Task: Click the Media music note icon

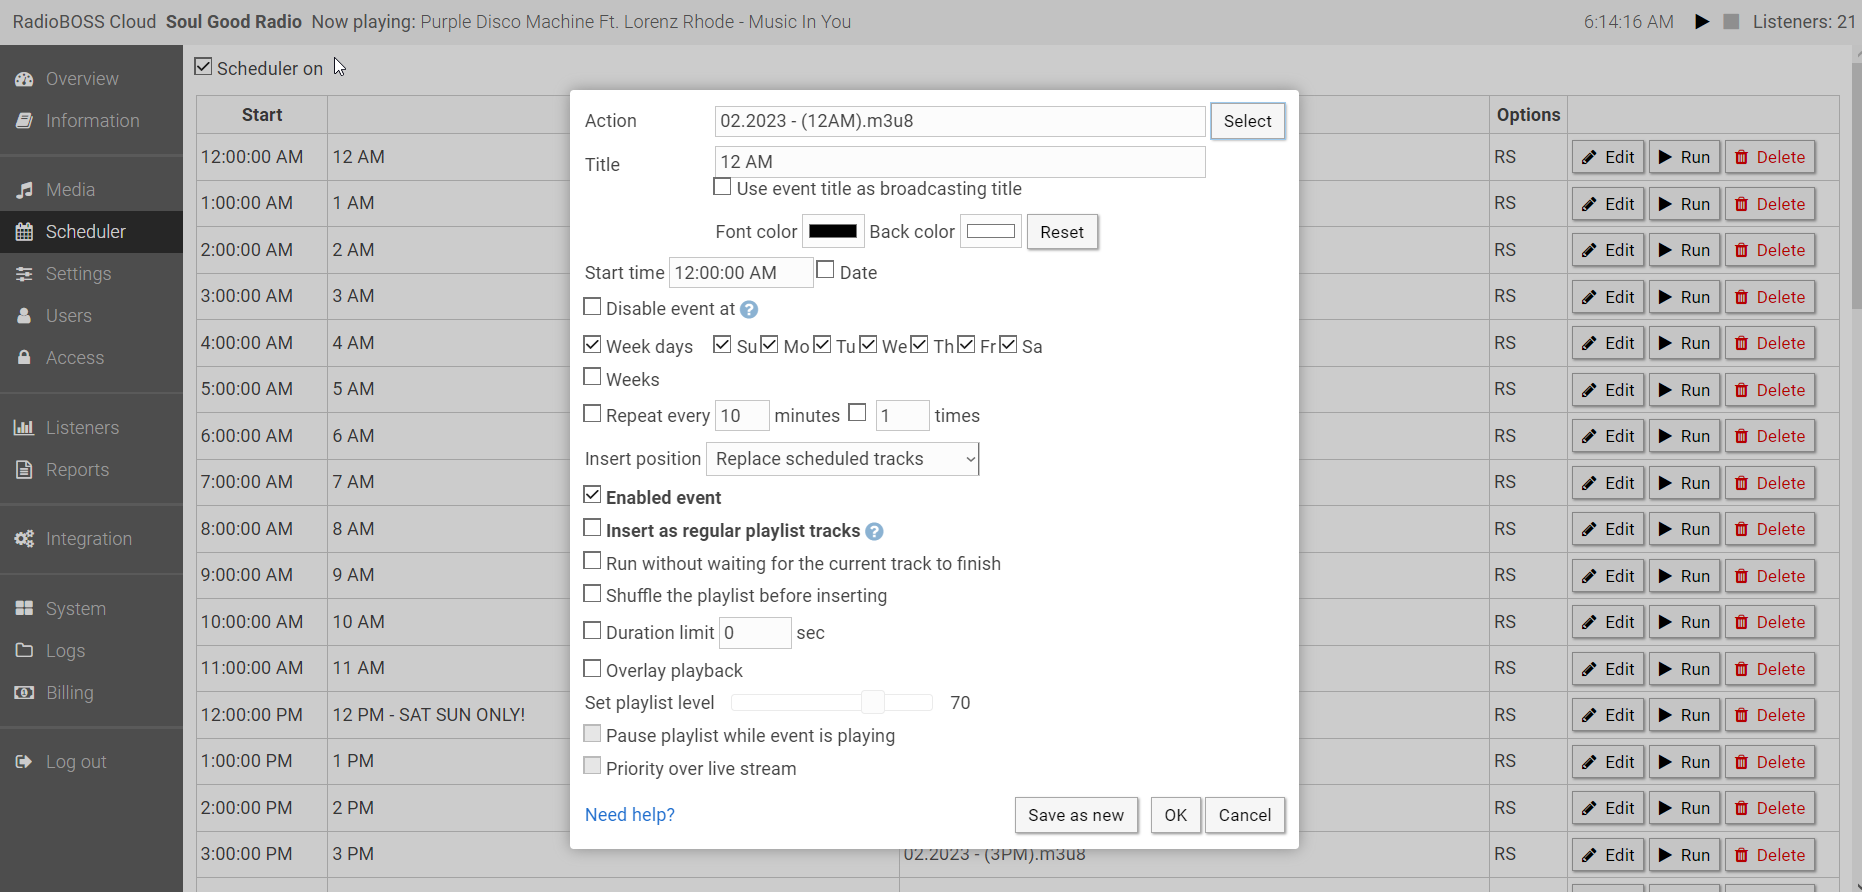Action: pyautogui.click(x=24, y=190)
